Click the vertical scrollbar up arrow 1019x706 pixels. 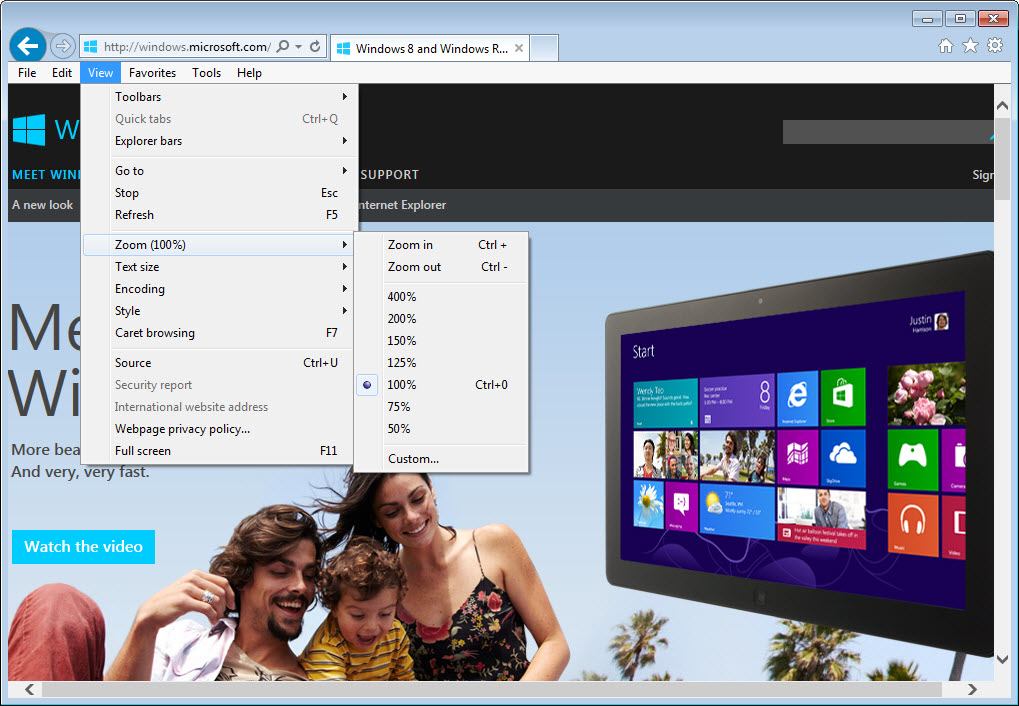(x=1002, y=105)
